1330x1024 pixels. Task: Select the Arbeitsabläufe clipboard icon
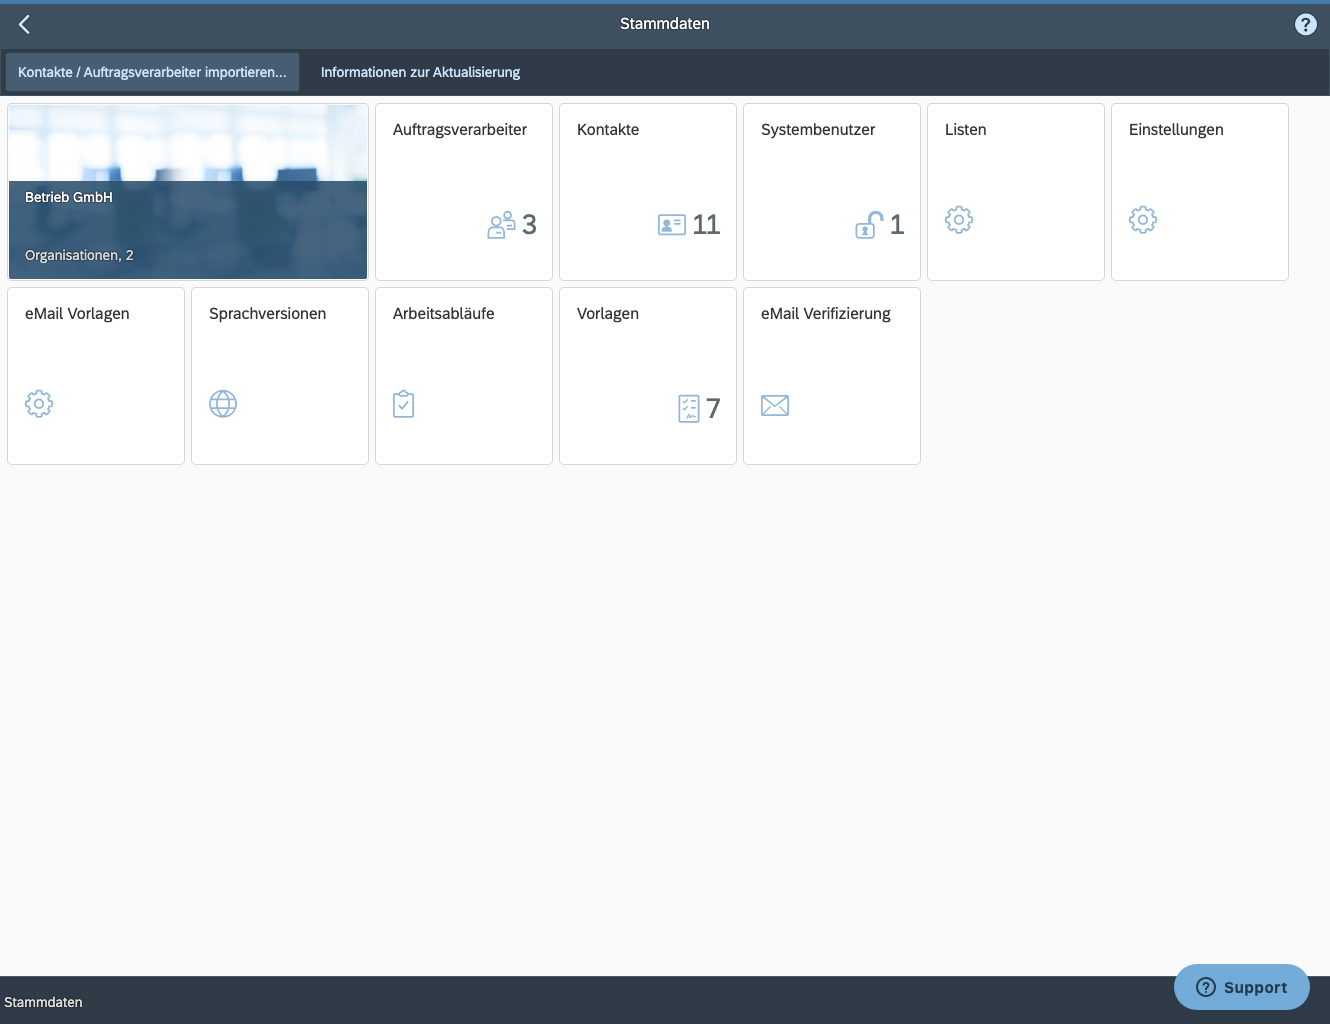click(x=403, y=404)
